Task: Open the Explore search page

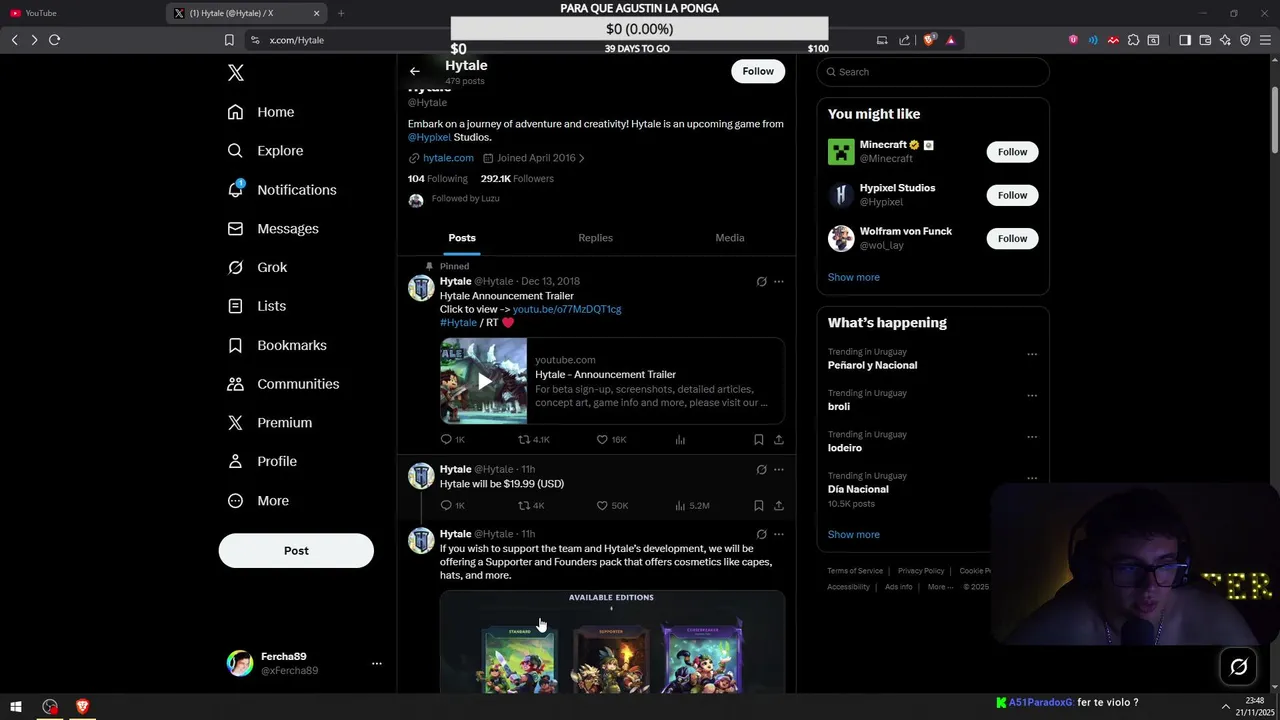Action: coord(265,151)
